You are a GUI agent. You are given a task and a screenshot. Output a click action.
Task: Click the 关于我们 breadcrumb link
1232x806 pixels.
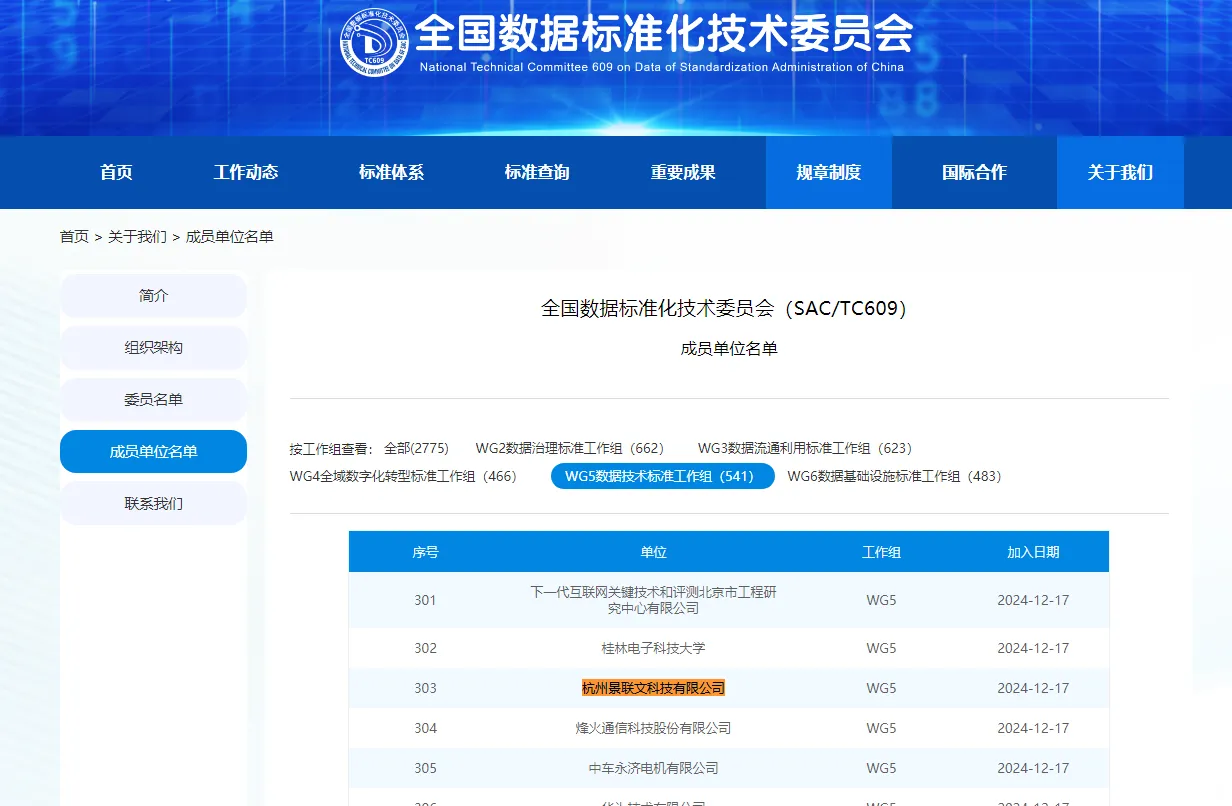[x=137, y=237]
